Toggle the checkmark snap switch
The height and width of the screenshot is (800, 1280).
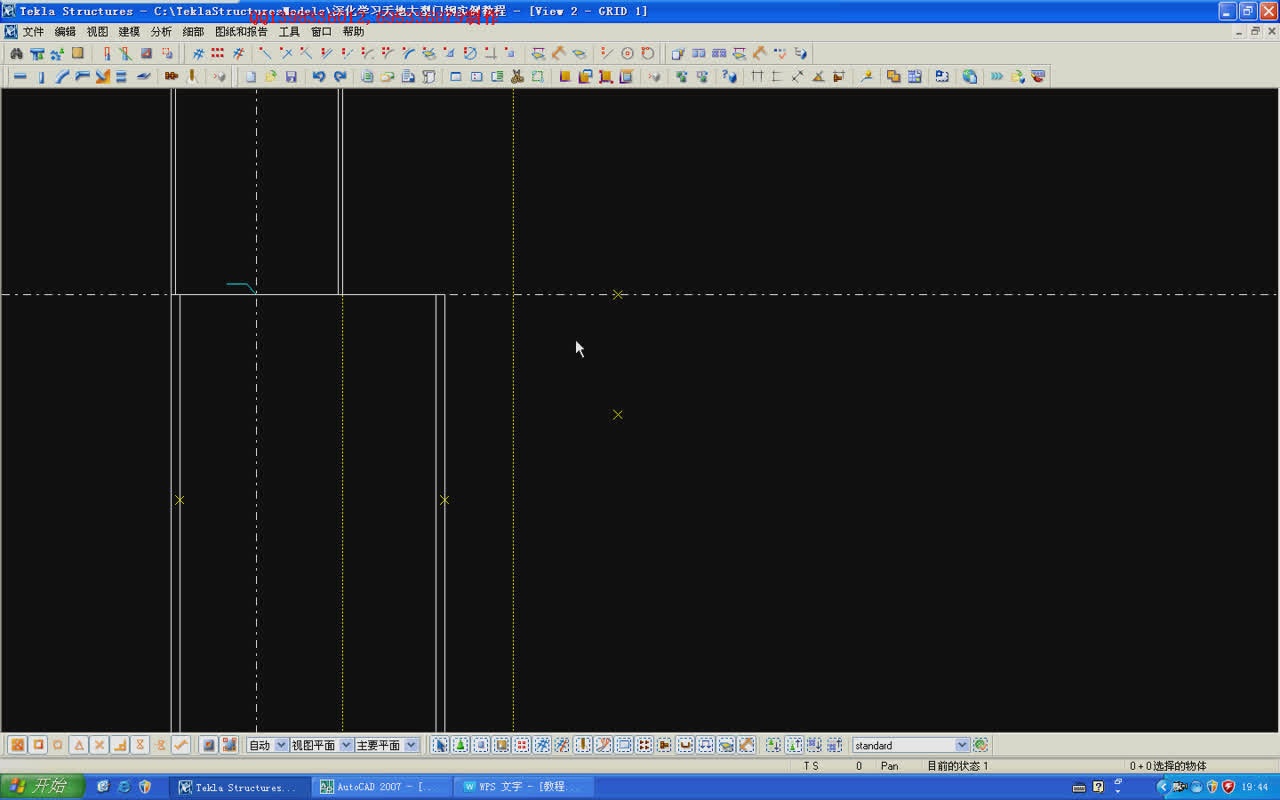[x=181, y=745]
